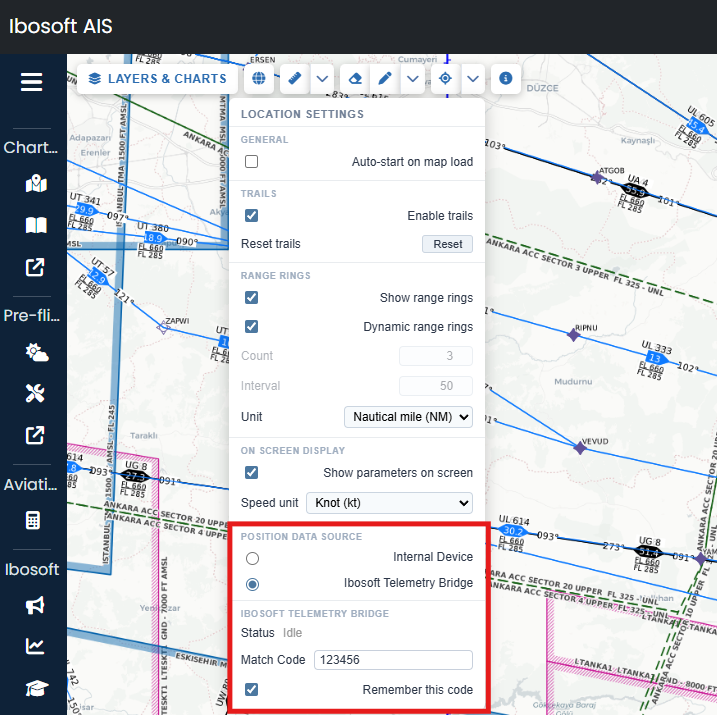Open the Unit dropdown showing Nautical mile
This screenshot has height=715, width=717.
click(408, 417)
